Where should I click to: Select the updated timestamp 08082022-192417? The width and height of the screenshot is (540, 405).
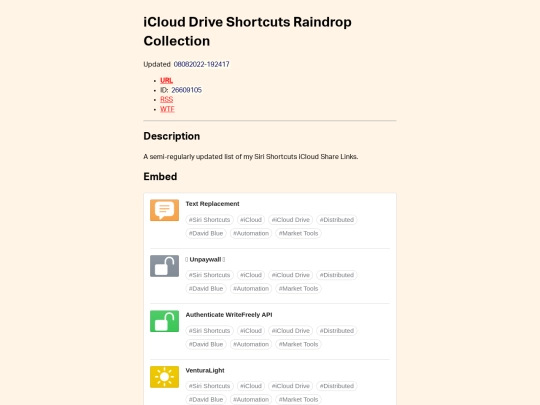pos(201,64)
